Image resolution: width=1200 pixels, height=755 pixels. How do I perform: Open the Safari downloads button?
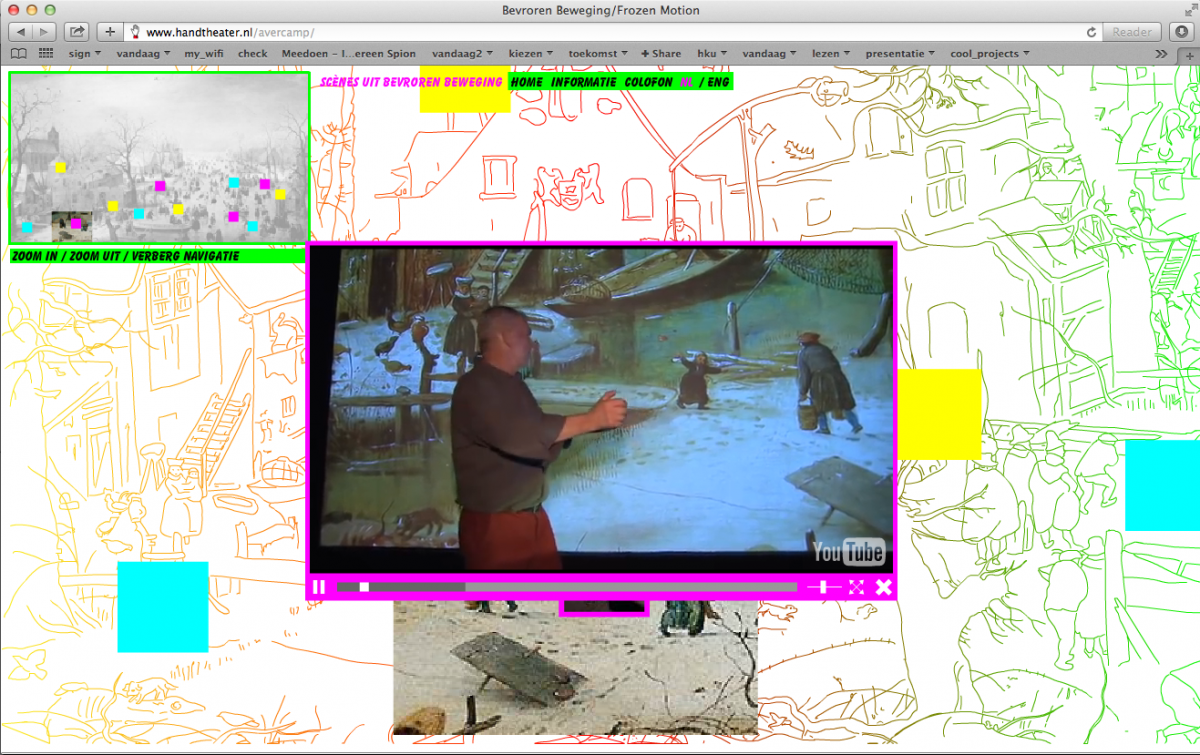click(x=1181, y=32)
